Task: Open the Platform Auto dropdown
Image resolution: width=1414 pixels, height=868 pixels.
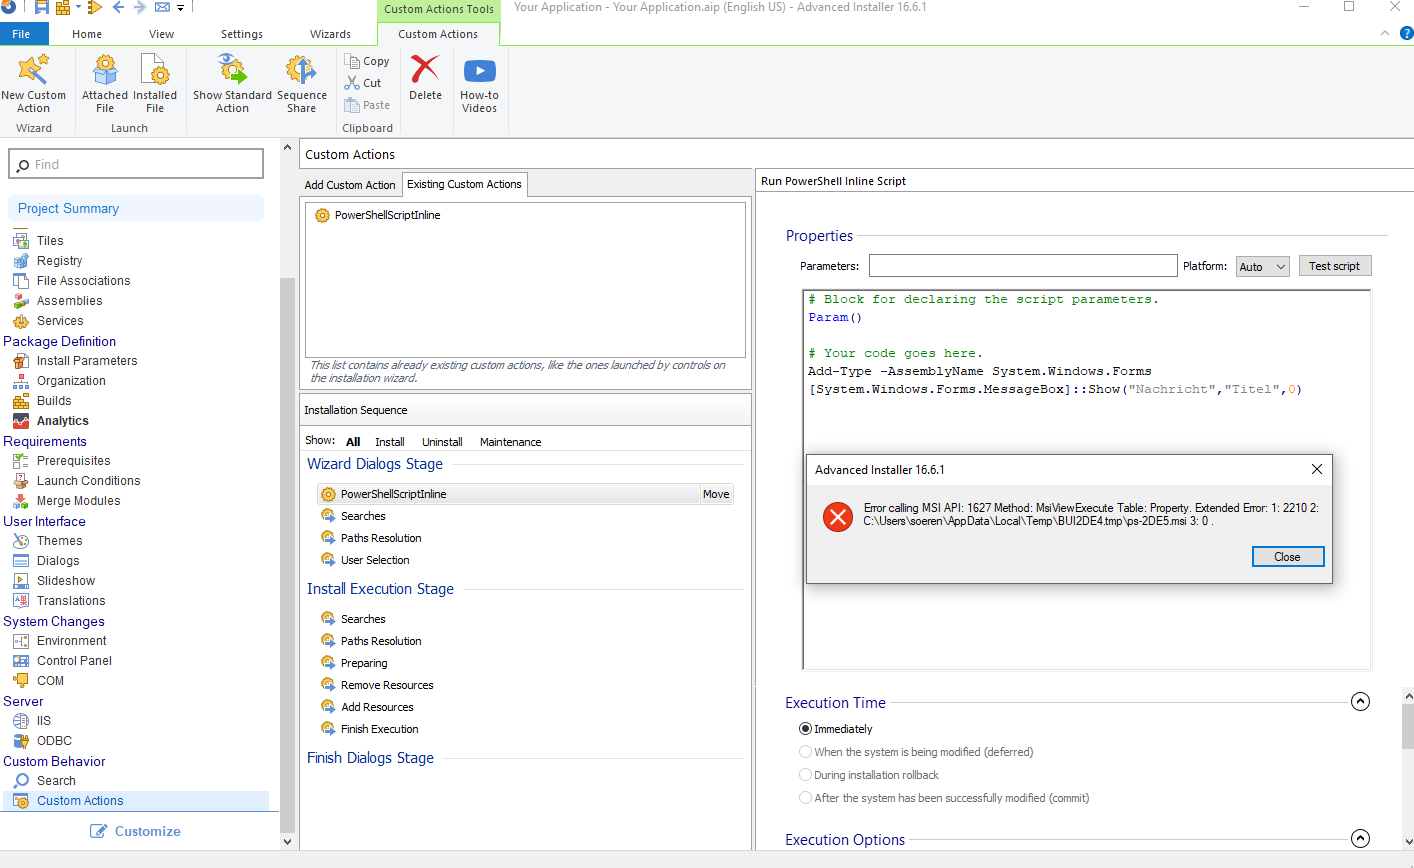Action: (x=1262, y=267)
